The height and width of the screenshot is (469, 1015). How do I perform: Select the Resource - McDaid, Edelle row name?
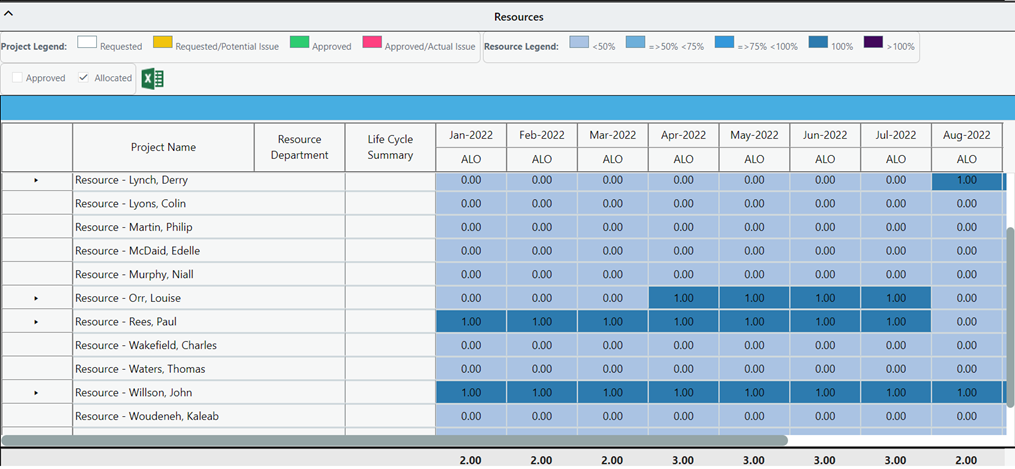(x=135, y=251)
